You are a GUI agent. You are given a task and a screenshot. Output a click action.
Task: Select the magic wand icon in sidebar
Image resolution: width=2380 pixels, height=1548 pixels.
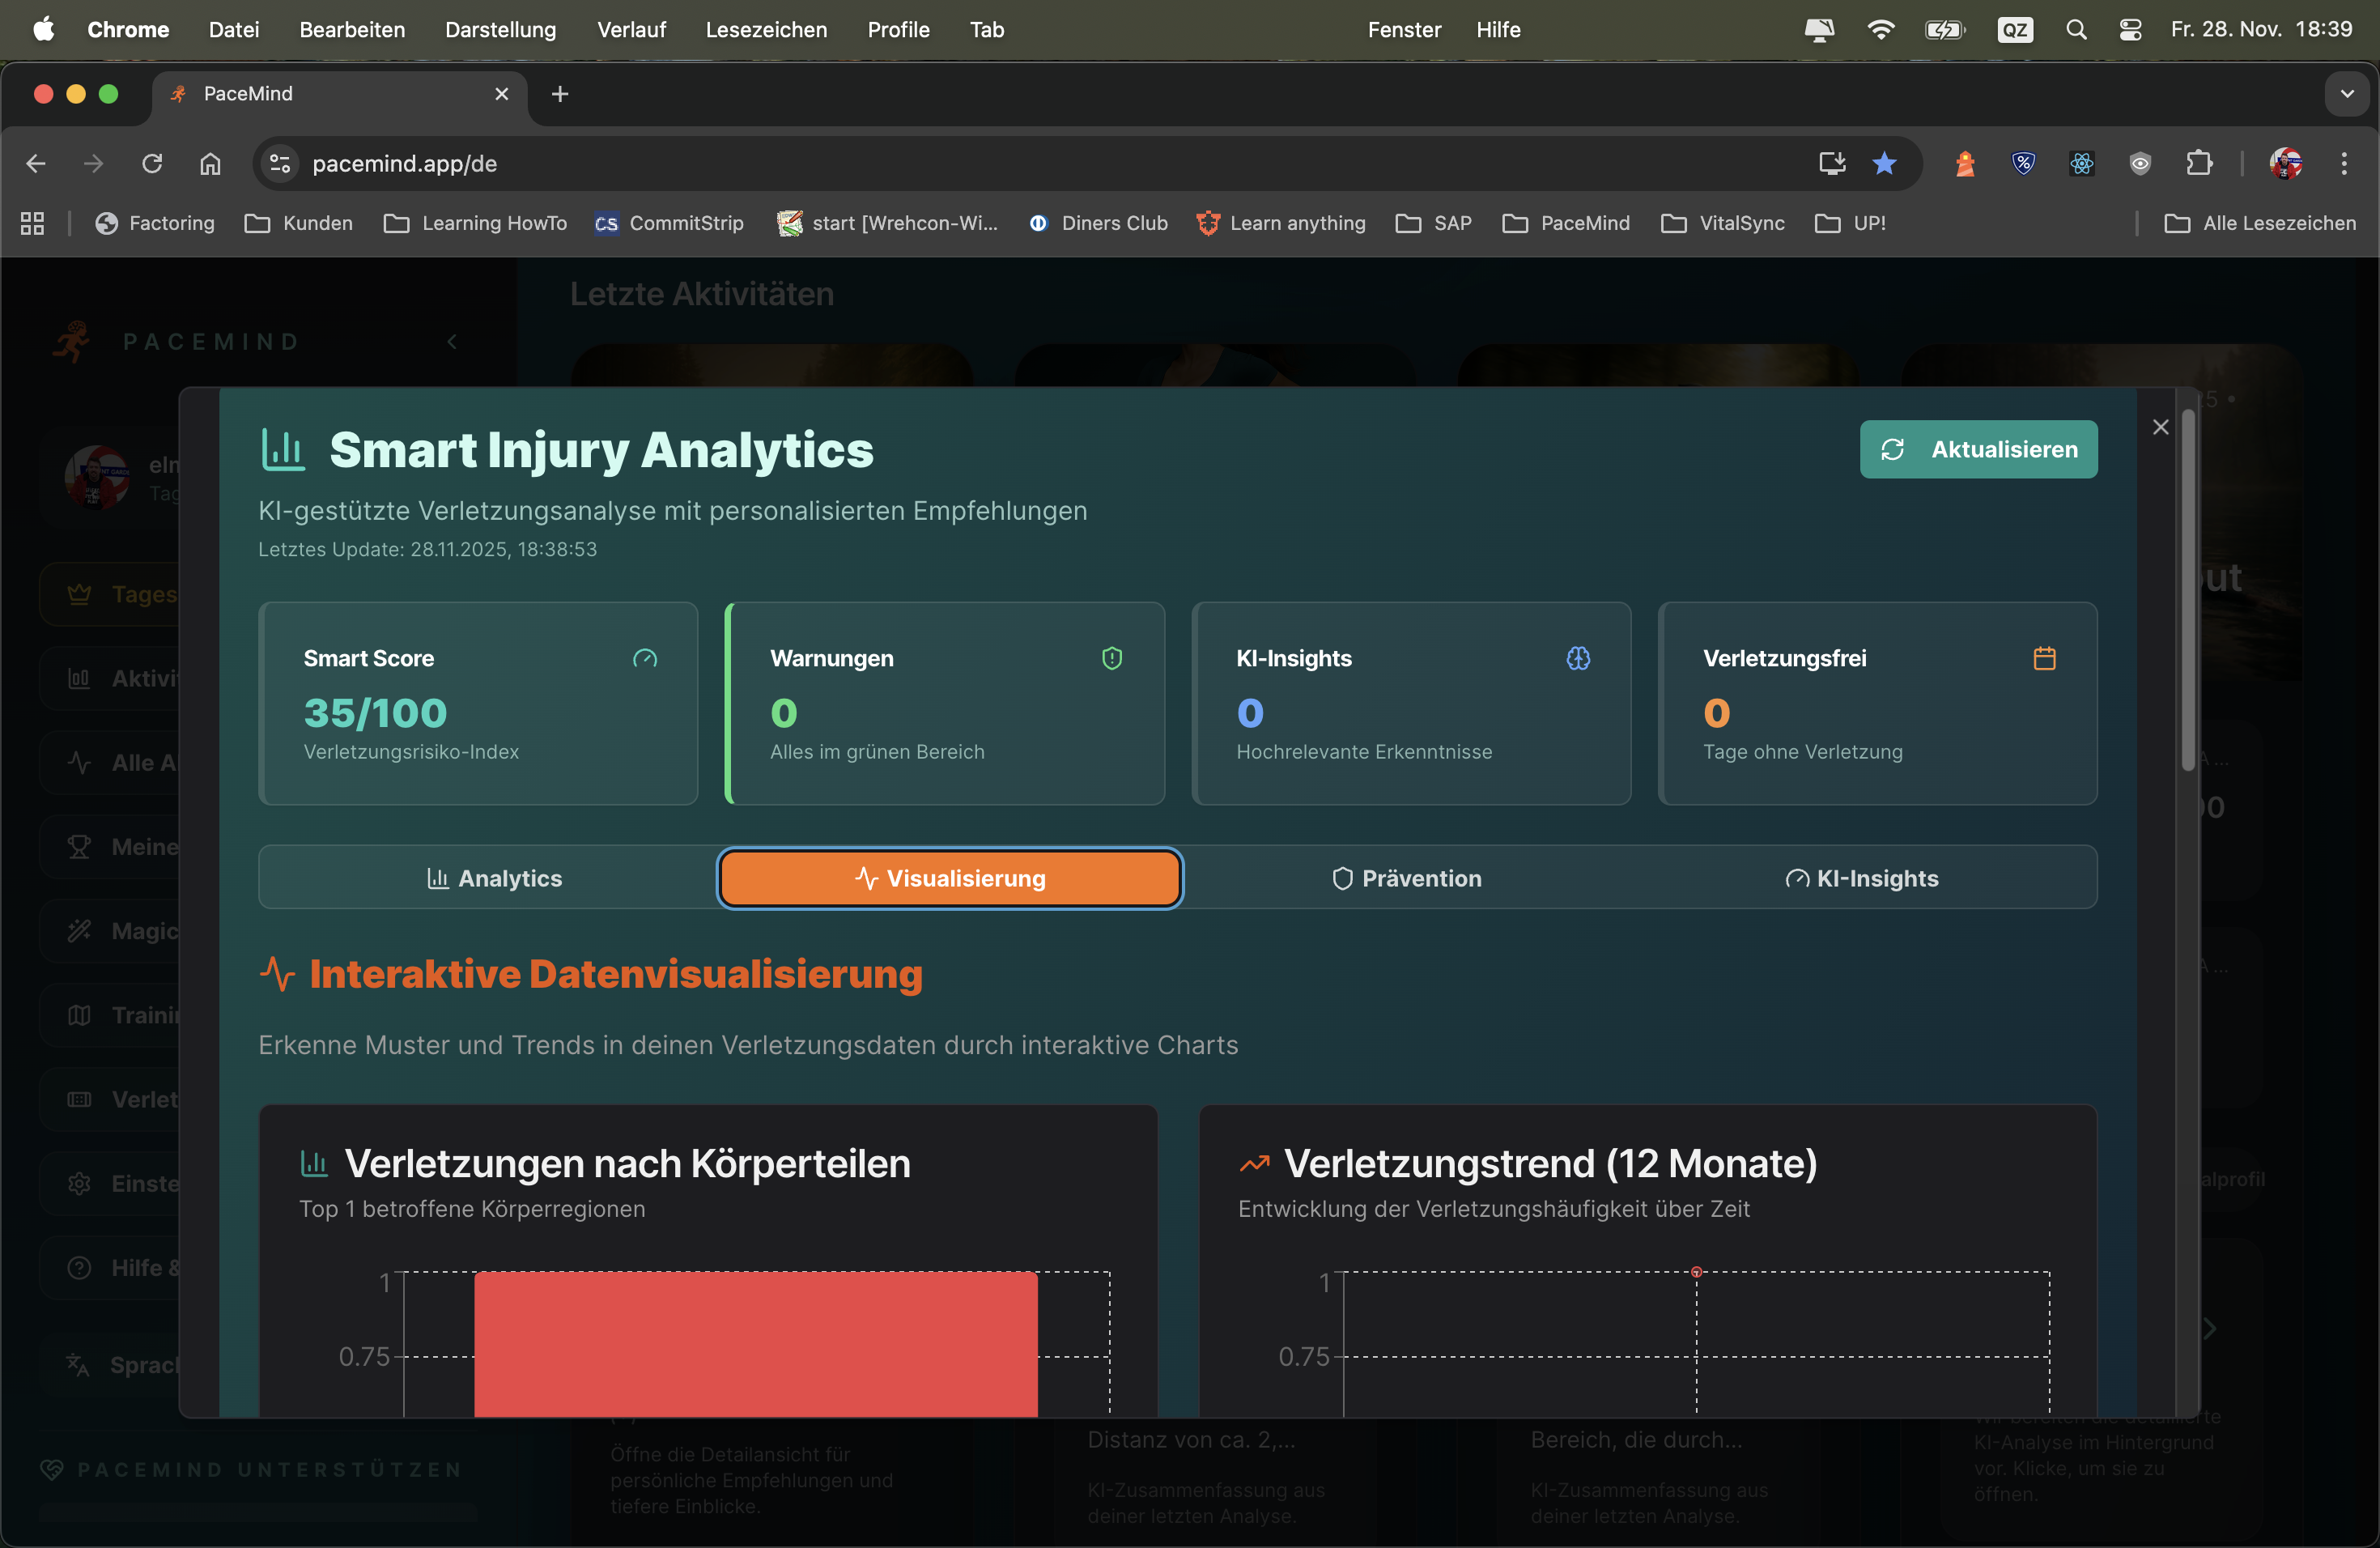click(80, 930)
